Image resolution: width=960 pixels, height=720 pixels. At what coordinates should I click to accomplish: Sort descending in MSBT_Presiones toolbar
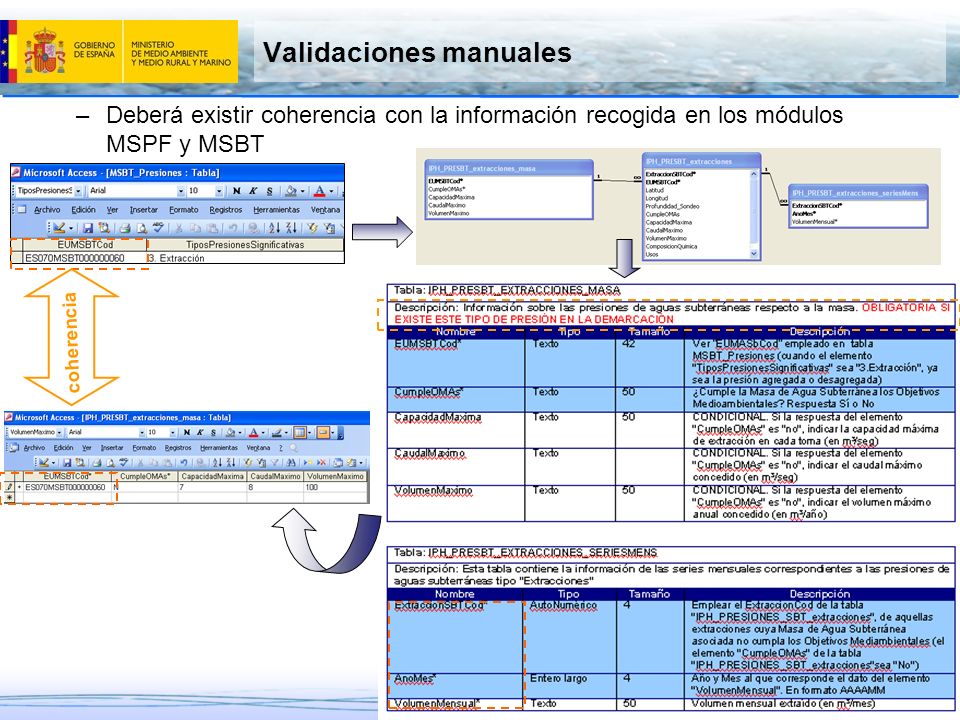point(291,228)
